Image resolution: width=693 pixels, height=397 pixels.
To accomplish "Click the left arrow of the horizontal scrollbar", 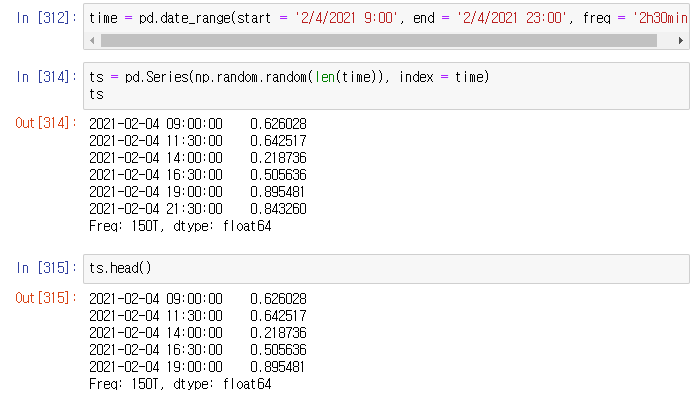I will pos(92,41).
